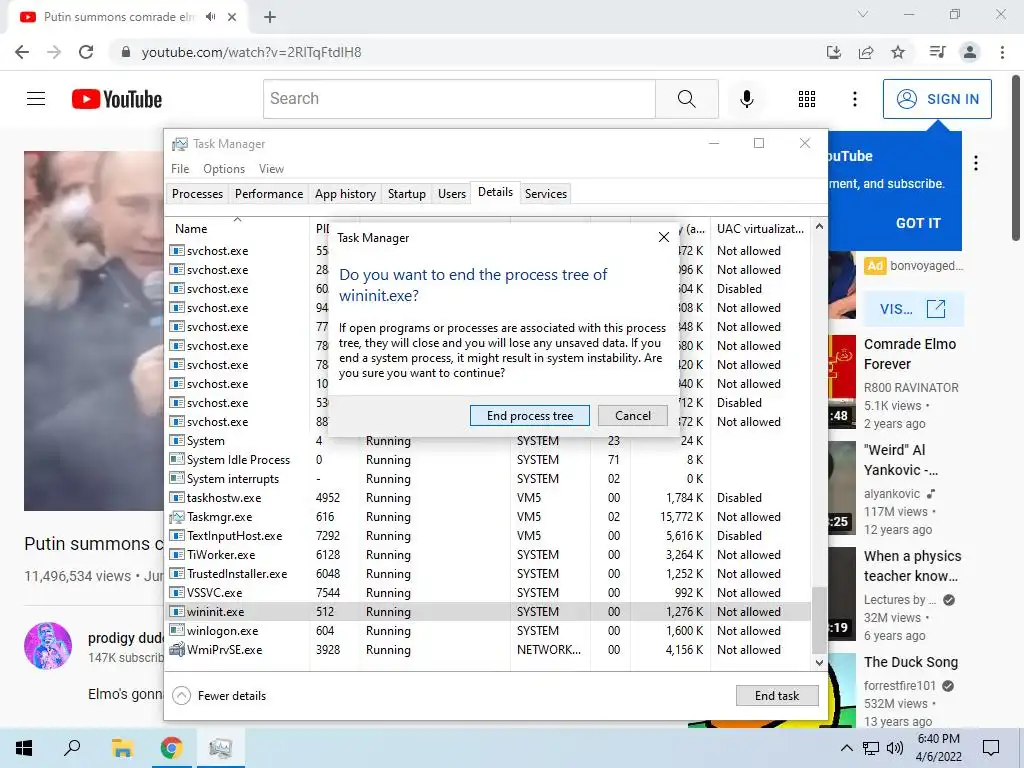Click the End task button
Image resolution: width=1024 pixels, height=768 pixels.
(x=776, y=696)
